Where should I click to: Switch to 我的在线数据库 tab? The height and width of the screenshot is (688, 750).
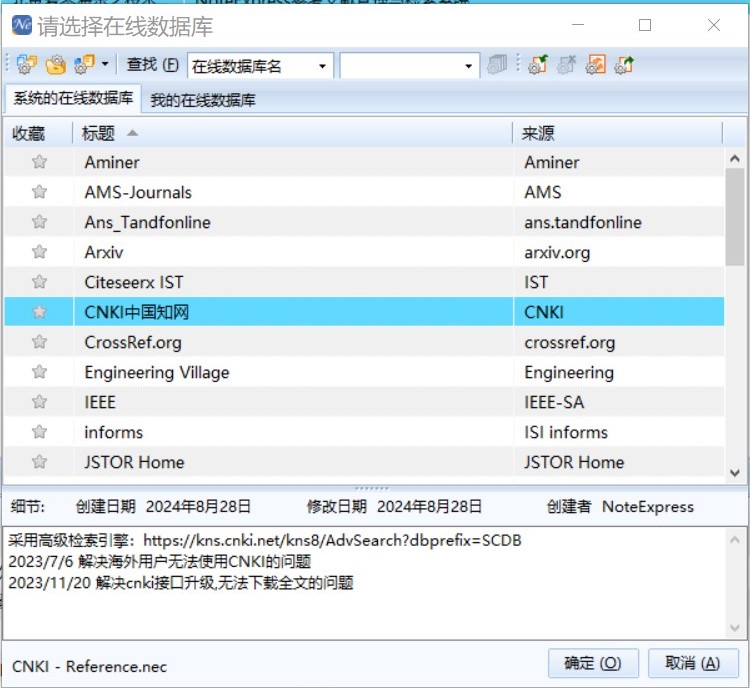[x=203, y=100]
